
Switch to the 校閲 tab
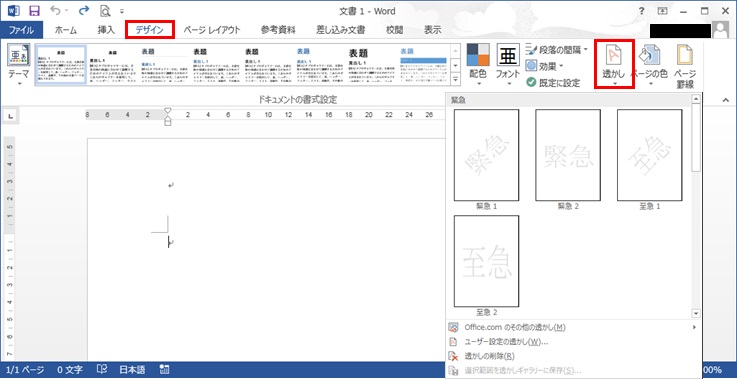(394, 30)
